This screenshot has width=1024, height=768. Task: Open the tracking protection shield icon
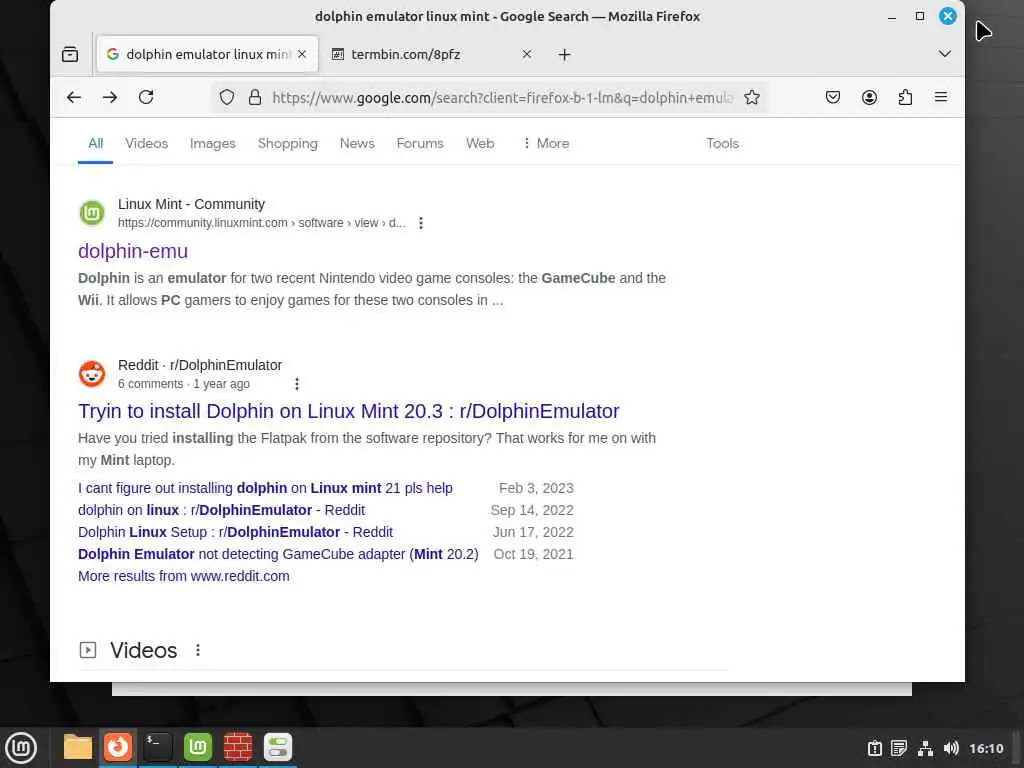click(227, 97)
